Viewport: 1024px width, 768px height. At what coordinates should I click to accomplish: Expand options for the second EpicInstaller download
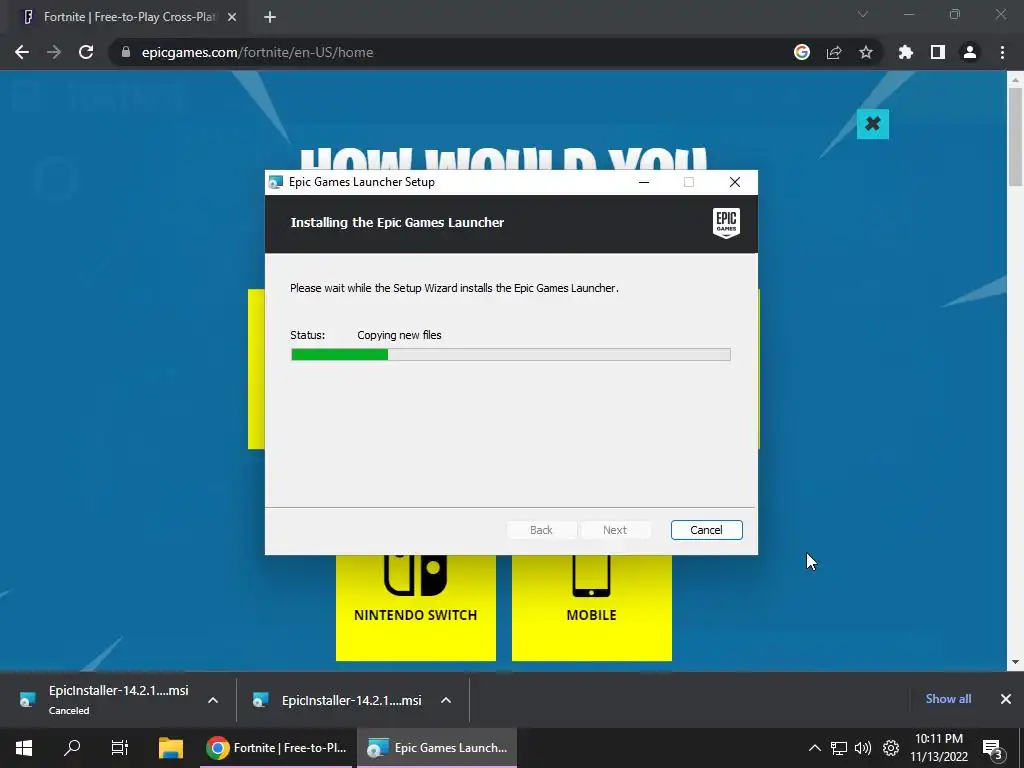446,700
